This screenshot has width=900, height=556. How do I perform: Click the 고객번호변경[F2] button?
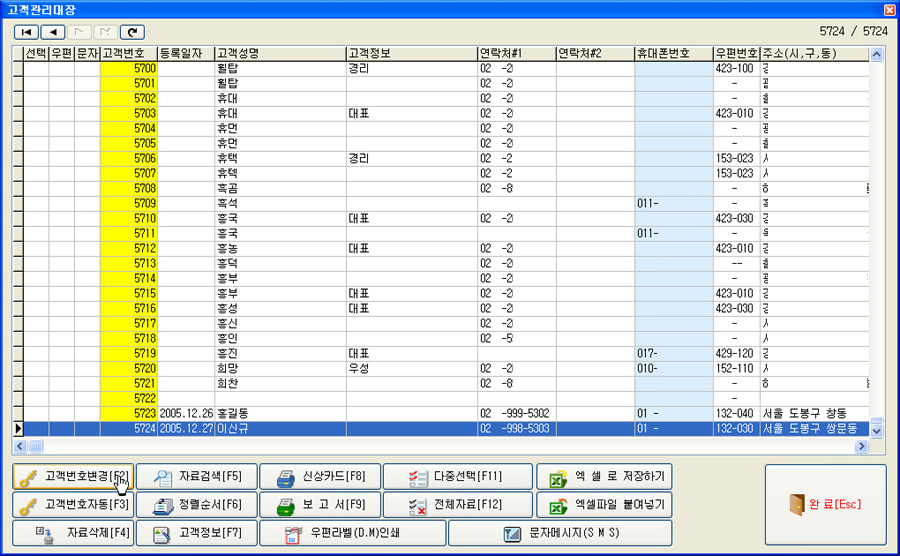pyautogui.click(x=73, y=476)
